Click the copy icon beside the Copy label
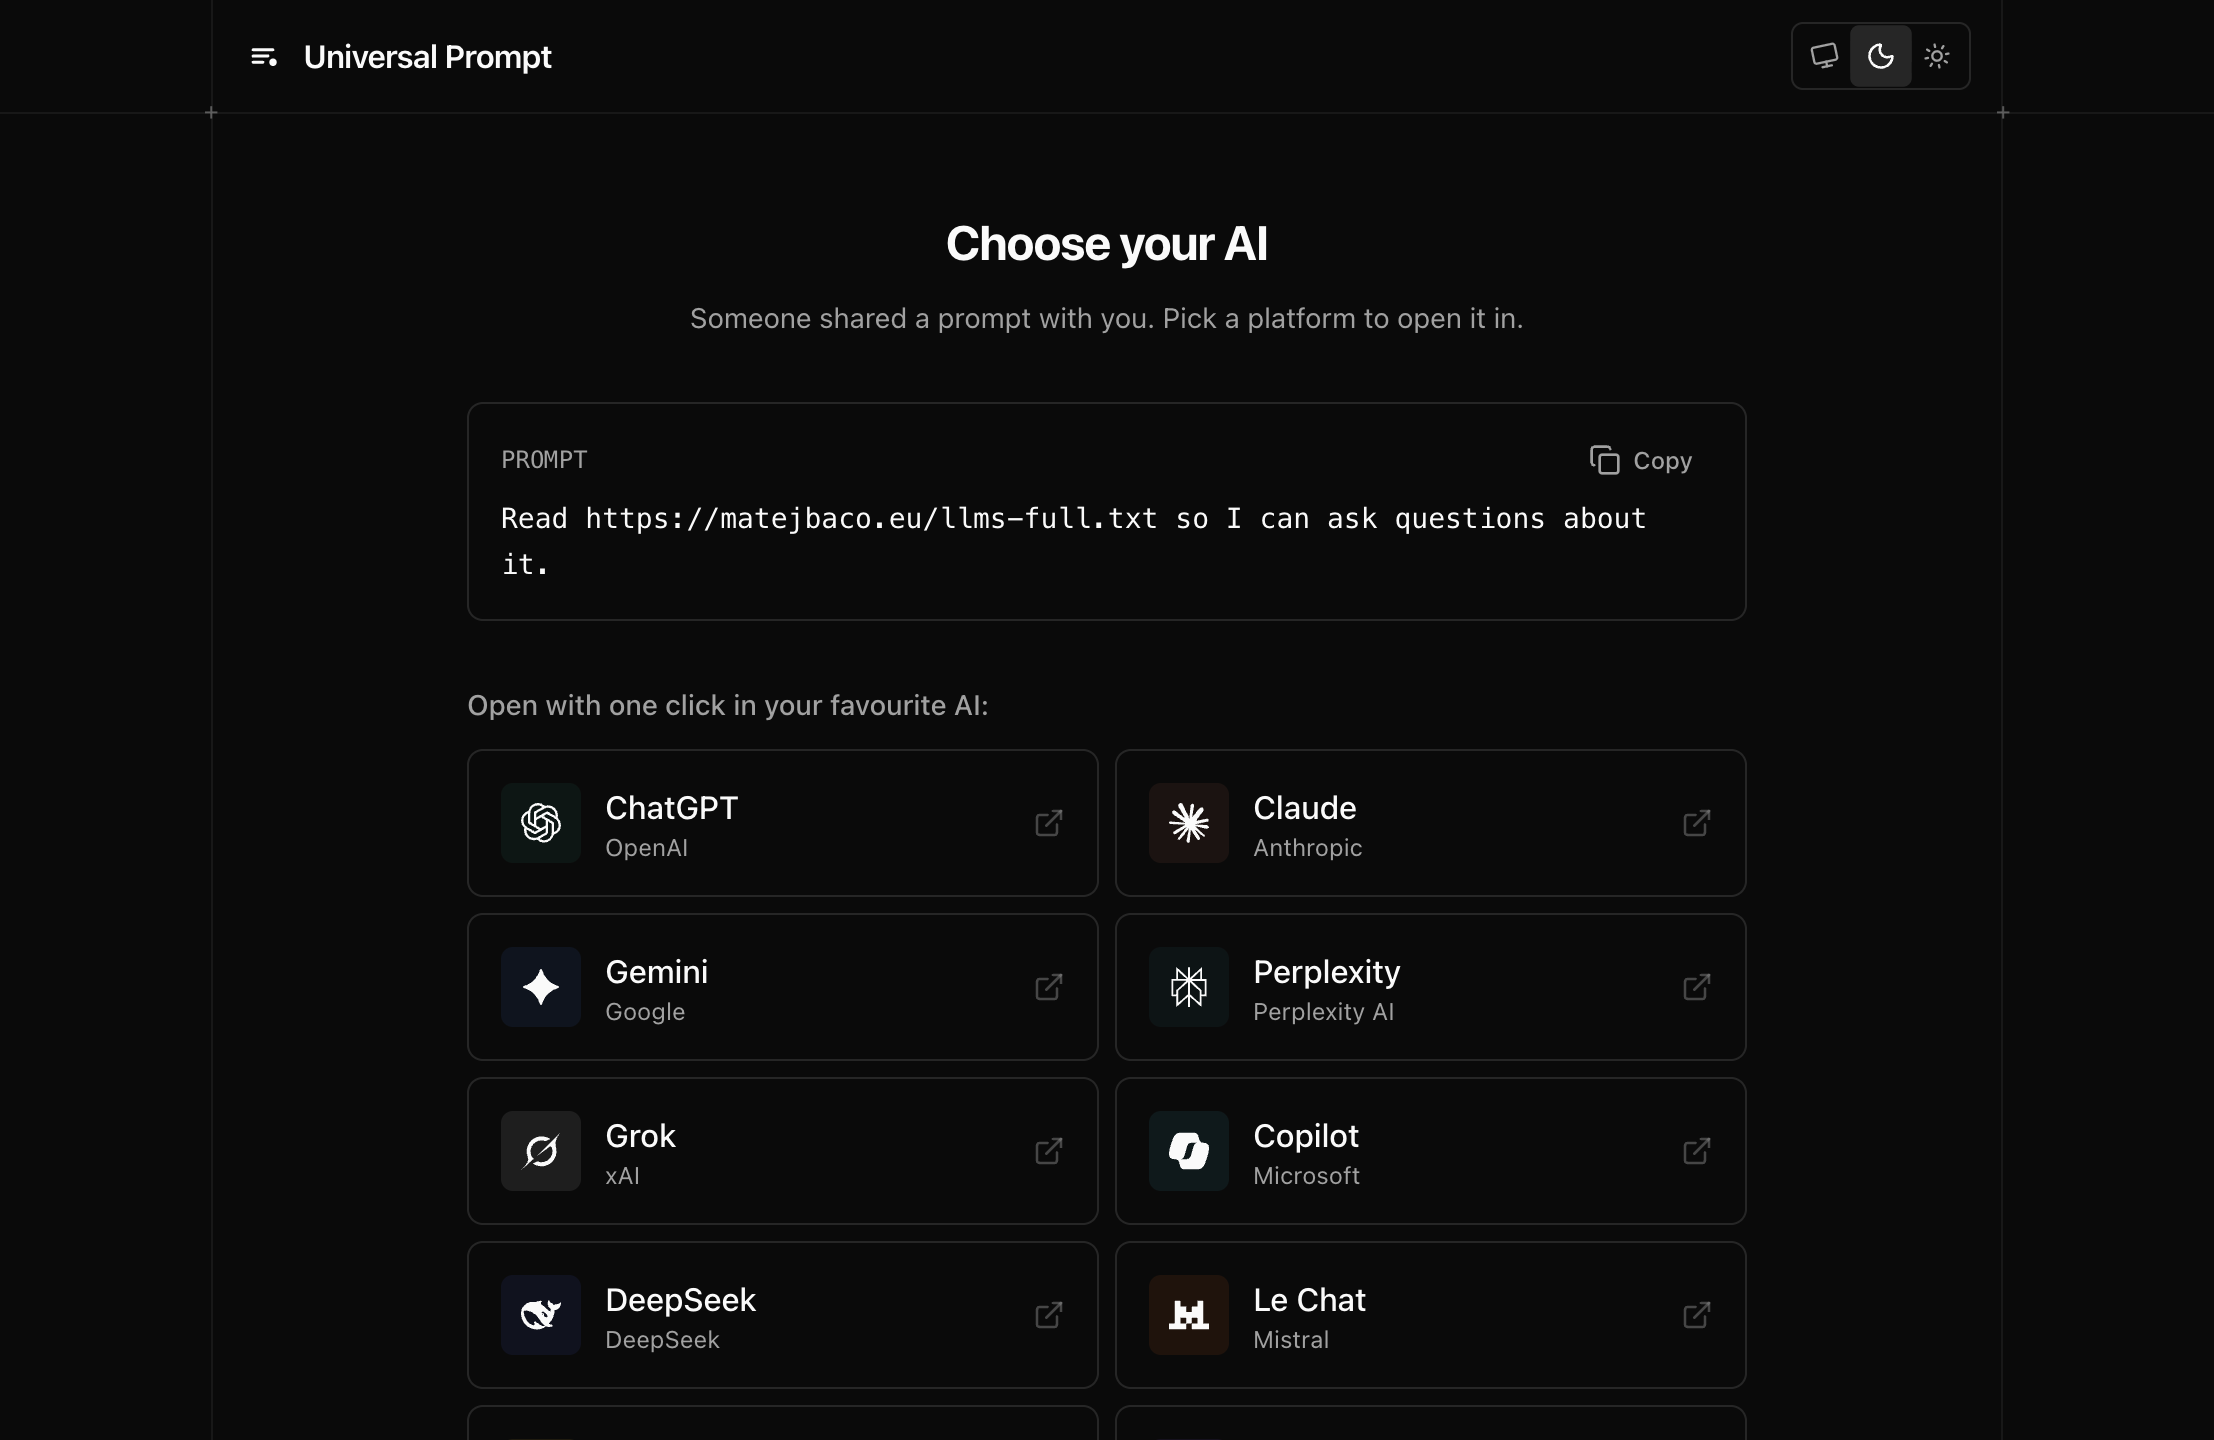Screen dimensions: 2214x1440 pyautogui.click(x=1603, y=460)
